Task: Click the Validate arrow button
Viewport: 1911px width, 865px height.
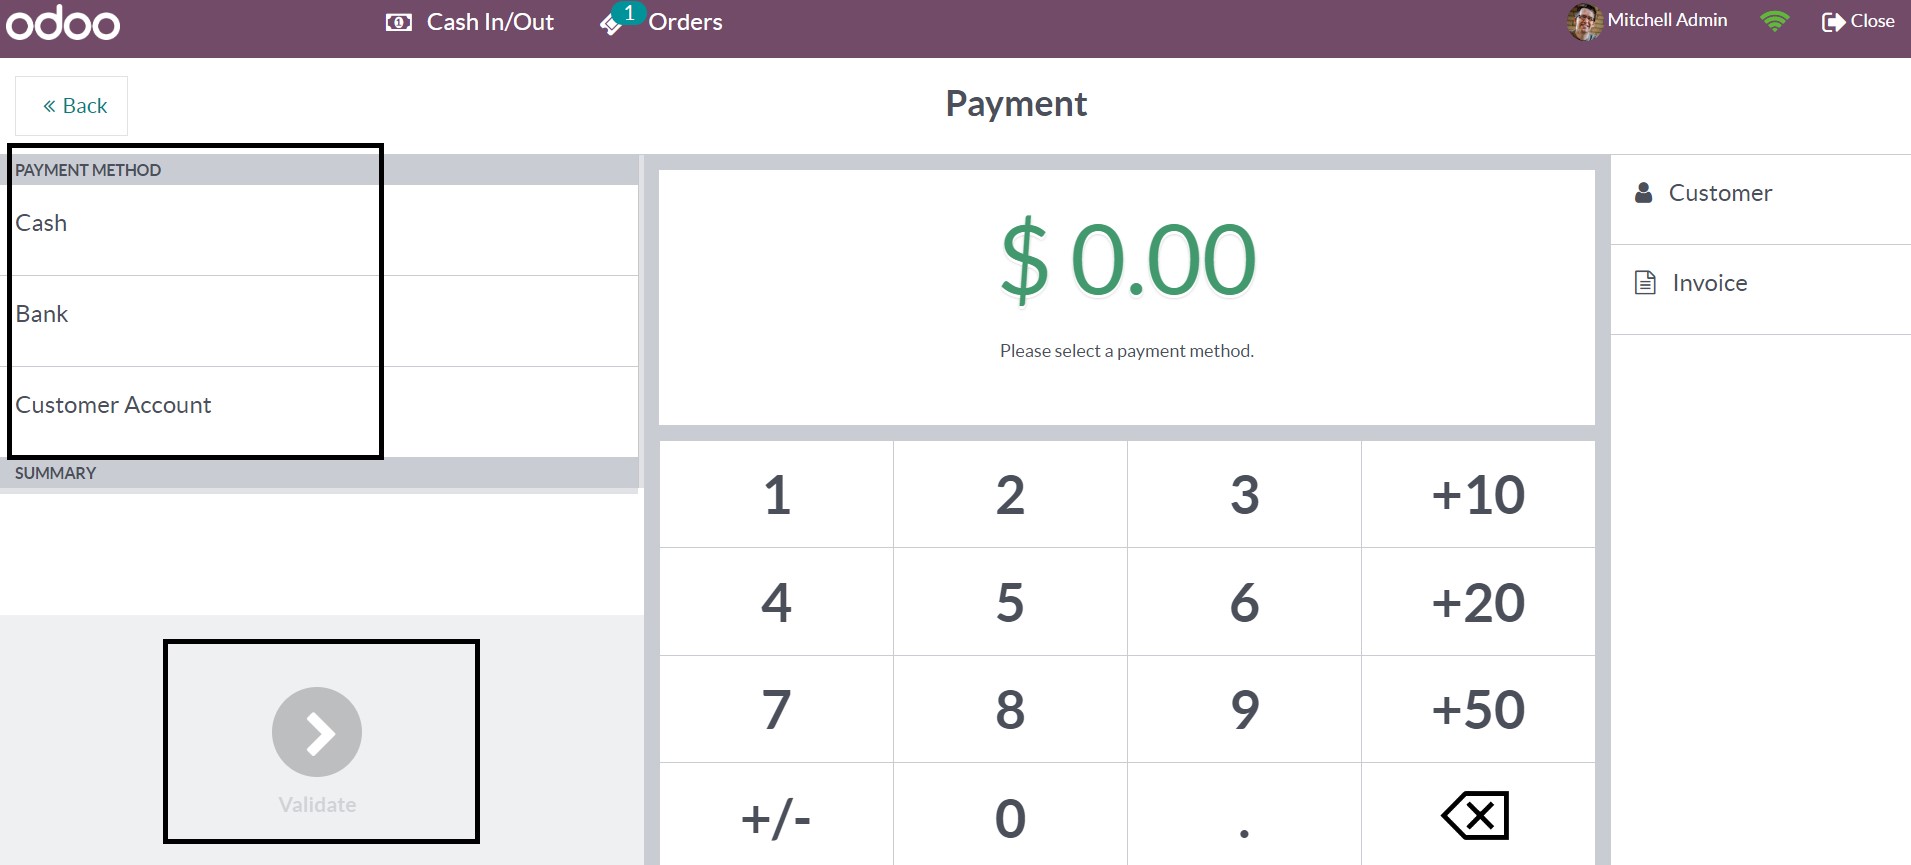Action: pyautogui.click(x=317, y=732)
